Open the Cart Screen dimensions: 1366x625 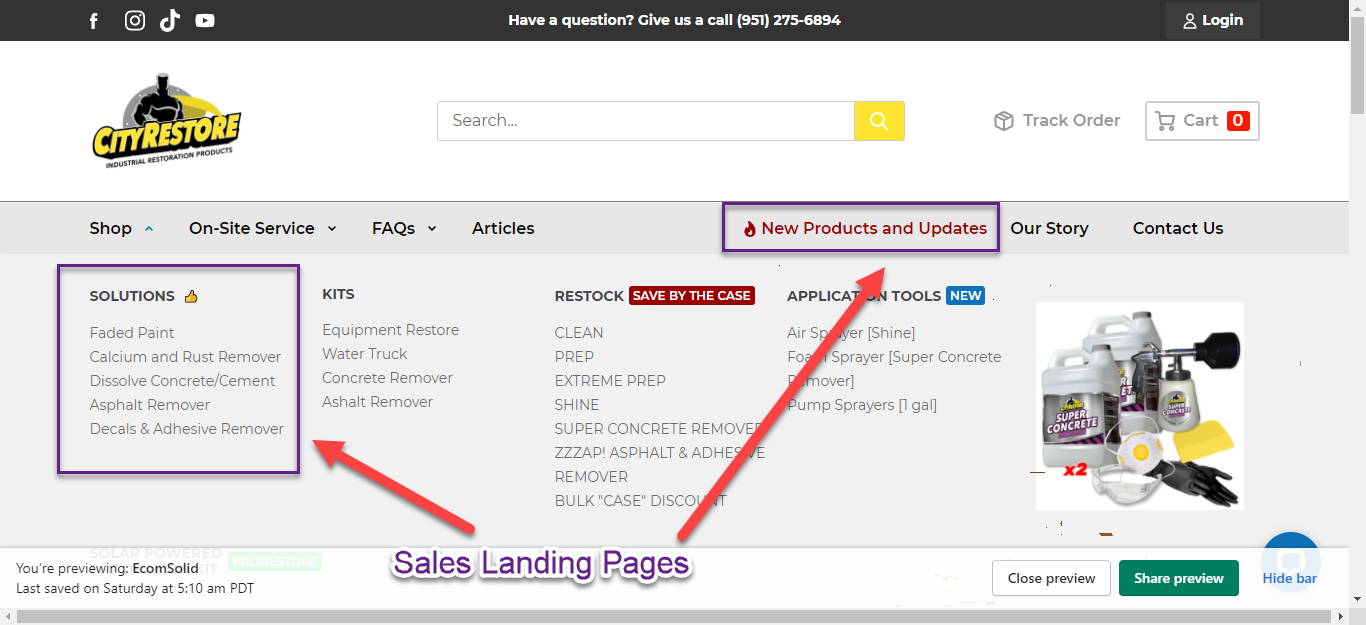(x=1202, y=120)
